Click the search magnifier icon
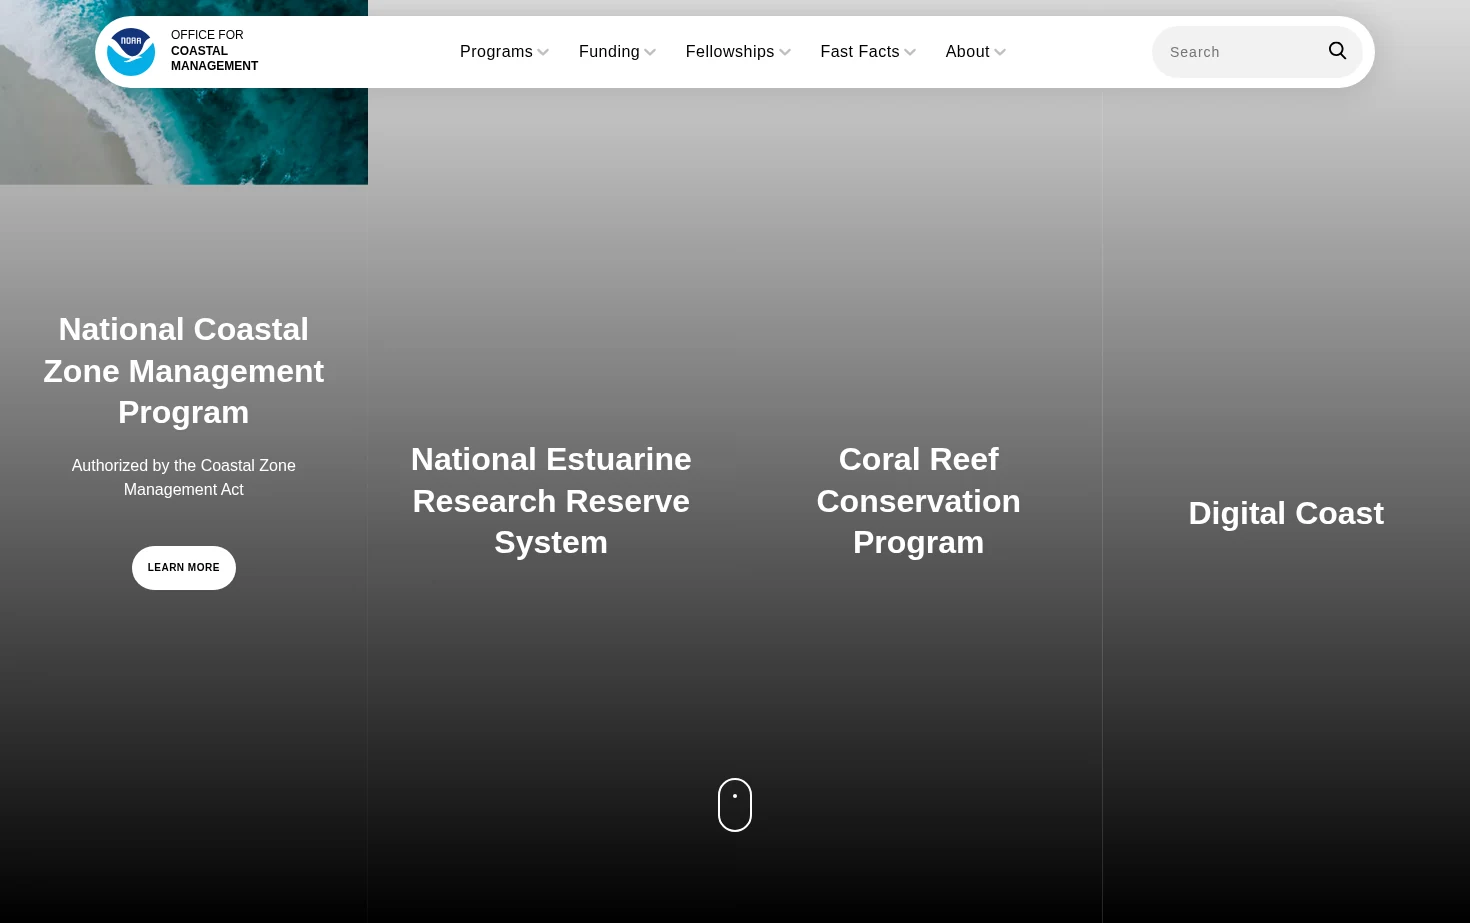The height and width of the screenshot is (923, 1470). tap(1337, 51)
